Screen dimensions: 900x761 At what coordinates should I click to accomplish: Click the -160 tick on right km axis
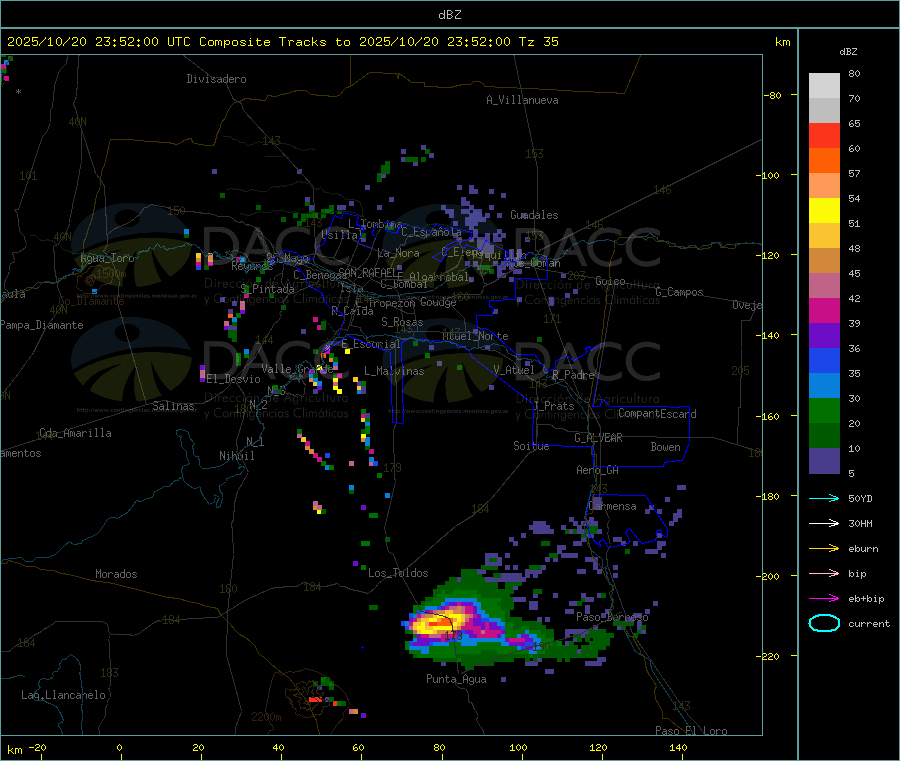pos(770,416)
